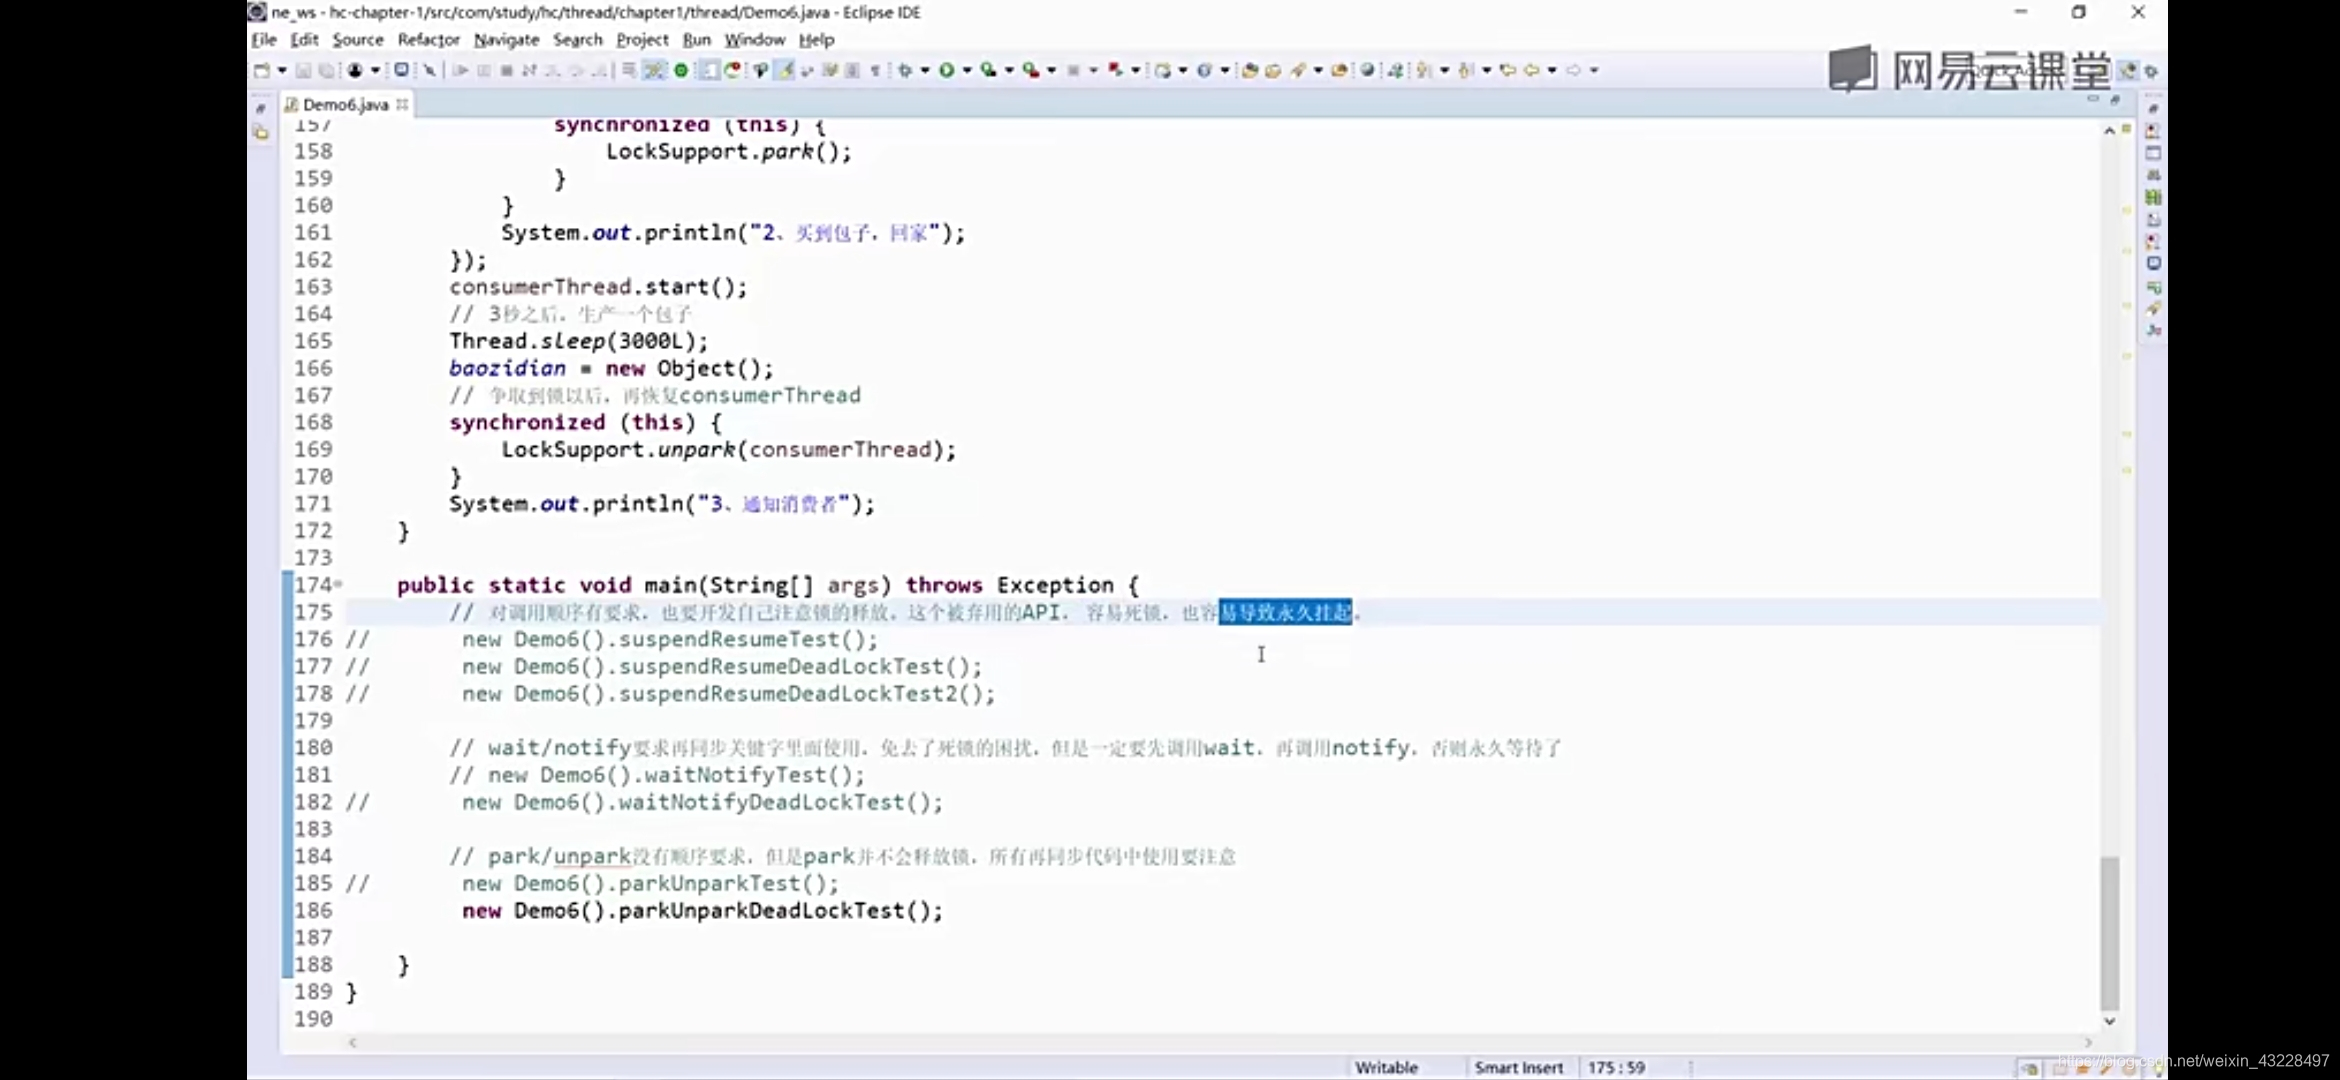Click the Forward navigation arrow icon

1574,70
